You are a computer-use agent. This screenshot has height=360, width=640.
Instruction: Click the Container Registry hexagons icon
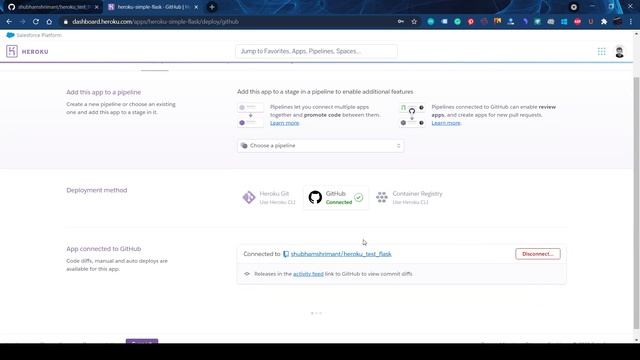382,198
